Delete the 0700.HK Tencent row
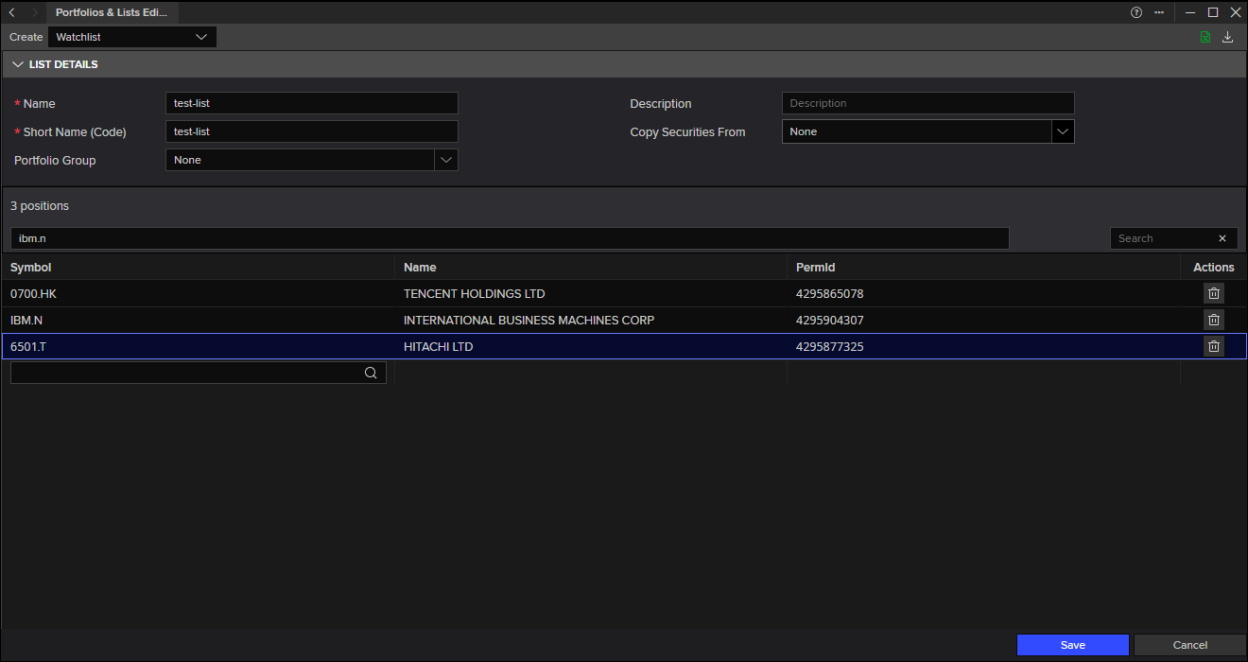Viewport: 1248px width, 662px height. 1213,293
